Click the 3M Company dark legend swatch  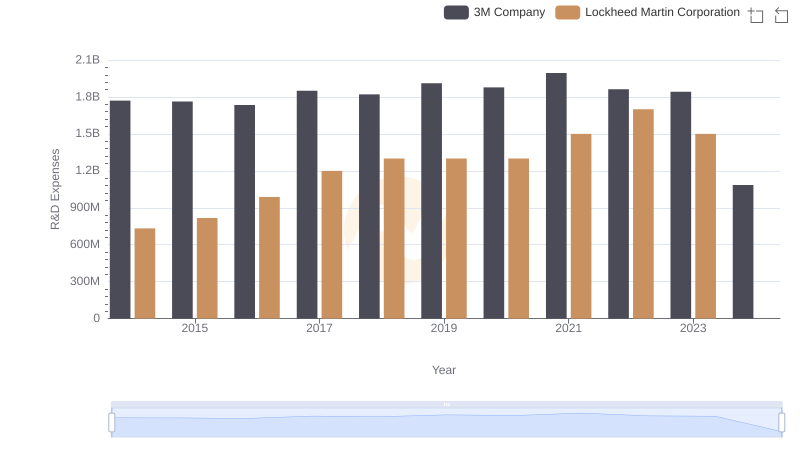[456, 12]
